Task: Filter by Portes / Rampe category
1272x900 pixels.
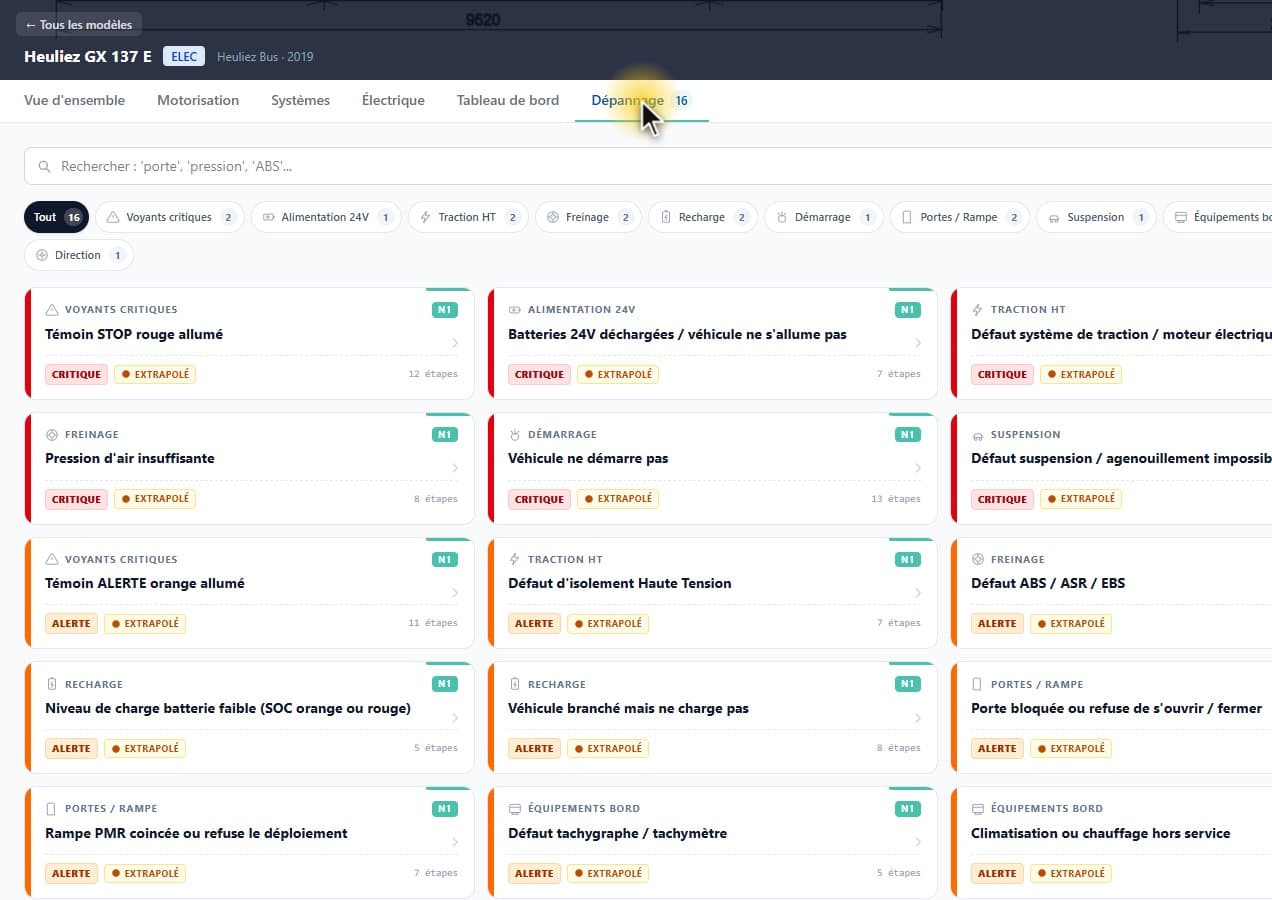Action: [x=960, y=217]
